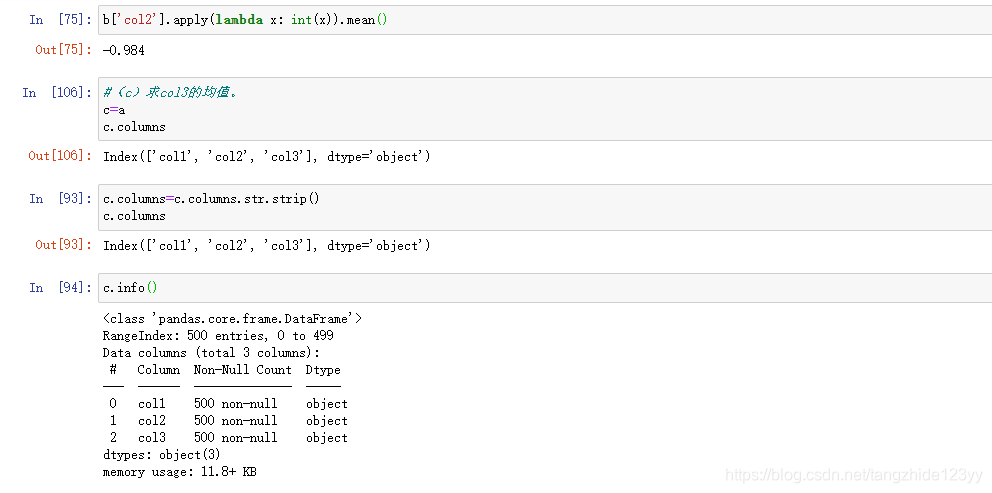Click the c.columns.str.strip() code line
Image resolution: width=992 pixels, height=493 pixels.
tap(211, 199)
